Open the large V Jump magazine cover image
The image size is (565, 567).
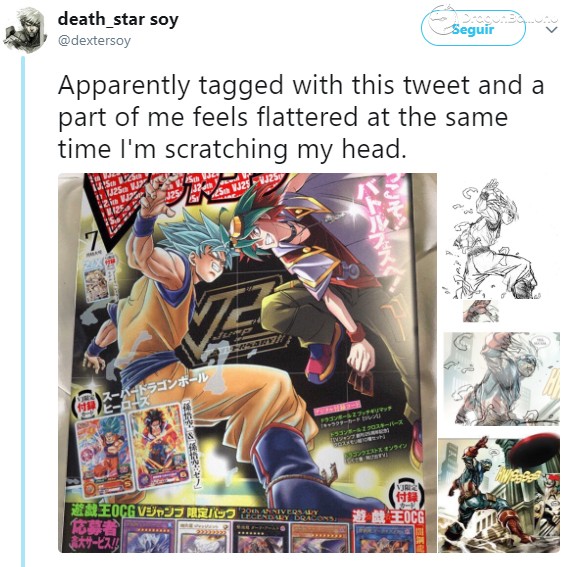point(247,363)
